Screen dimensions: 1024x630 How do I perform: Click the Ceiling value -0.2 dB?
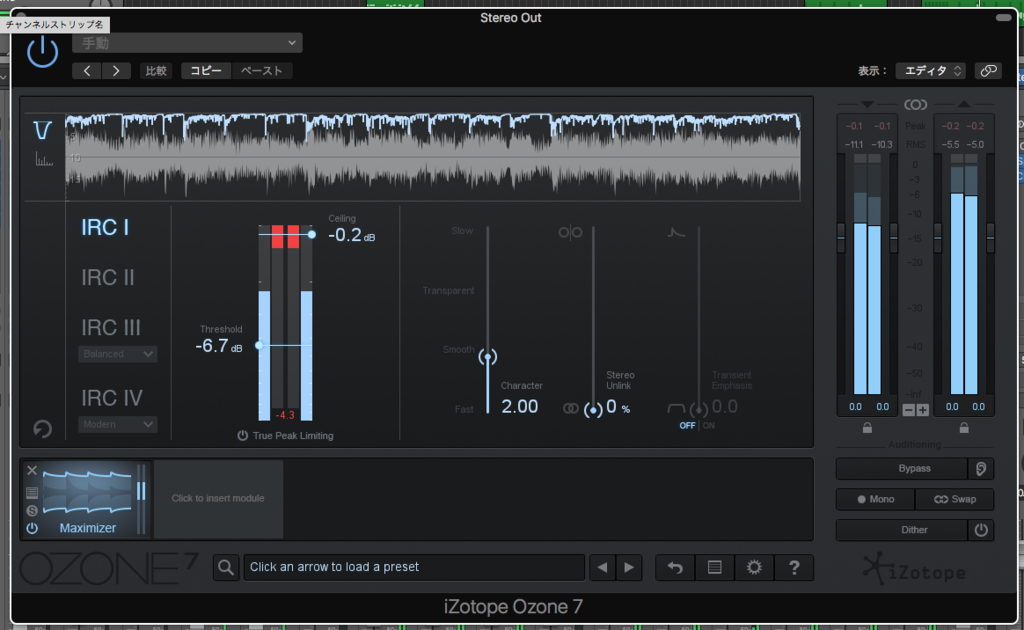click(351, 235)
